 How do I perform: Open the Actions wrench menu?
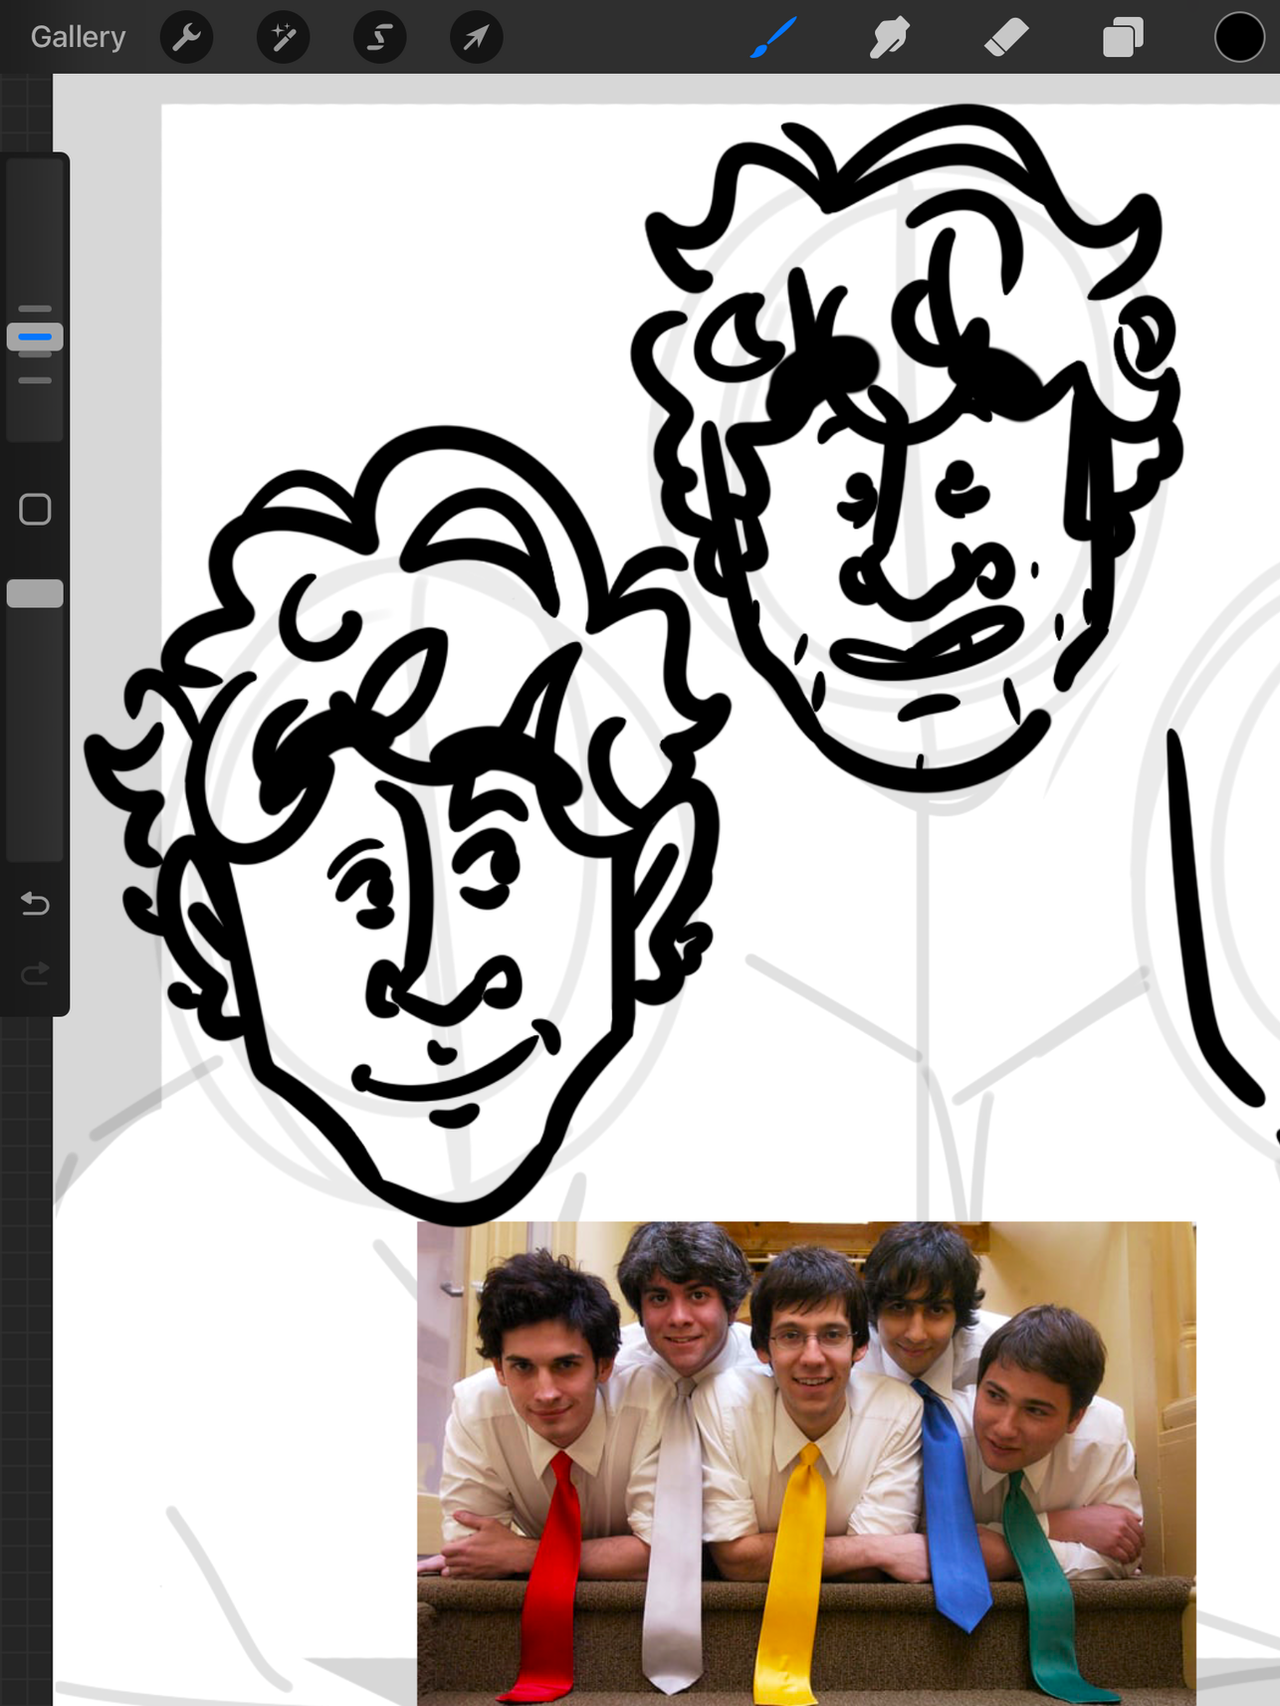pyautogui.click(x=187, y=38)
